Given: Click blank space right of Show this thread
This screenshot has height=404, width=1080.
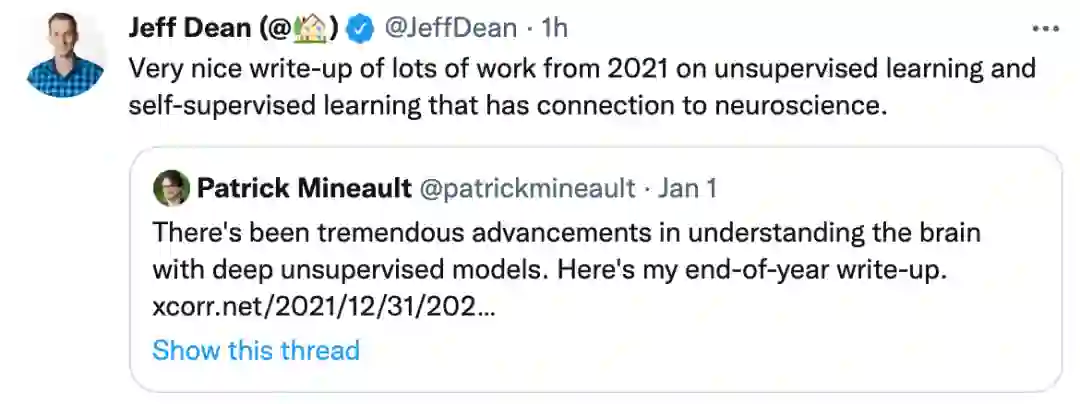Looking at the screenshot, I should (x=700, y=350).
